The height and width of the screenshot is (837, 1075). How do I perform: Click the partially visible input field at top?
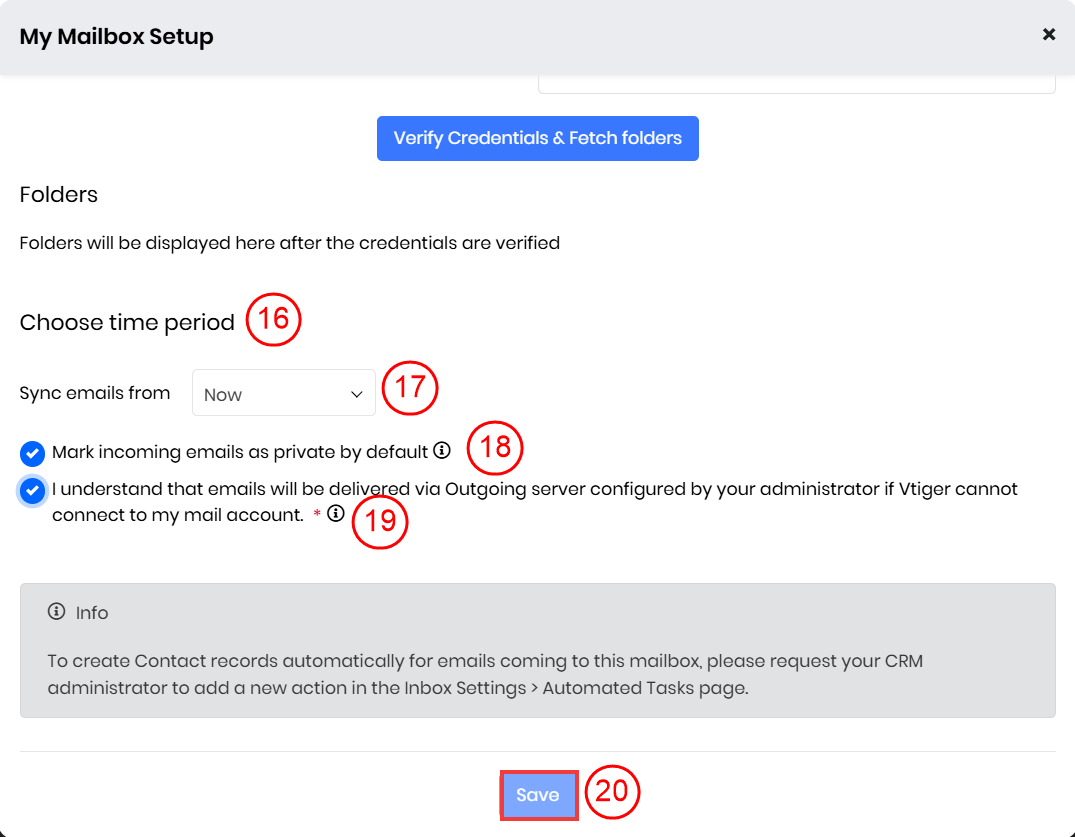click(x=796, y=83)
